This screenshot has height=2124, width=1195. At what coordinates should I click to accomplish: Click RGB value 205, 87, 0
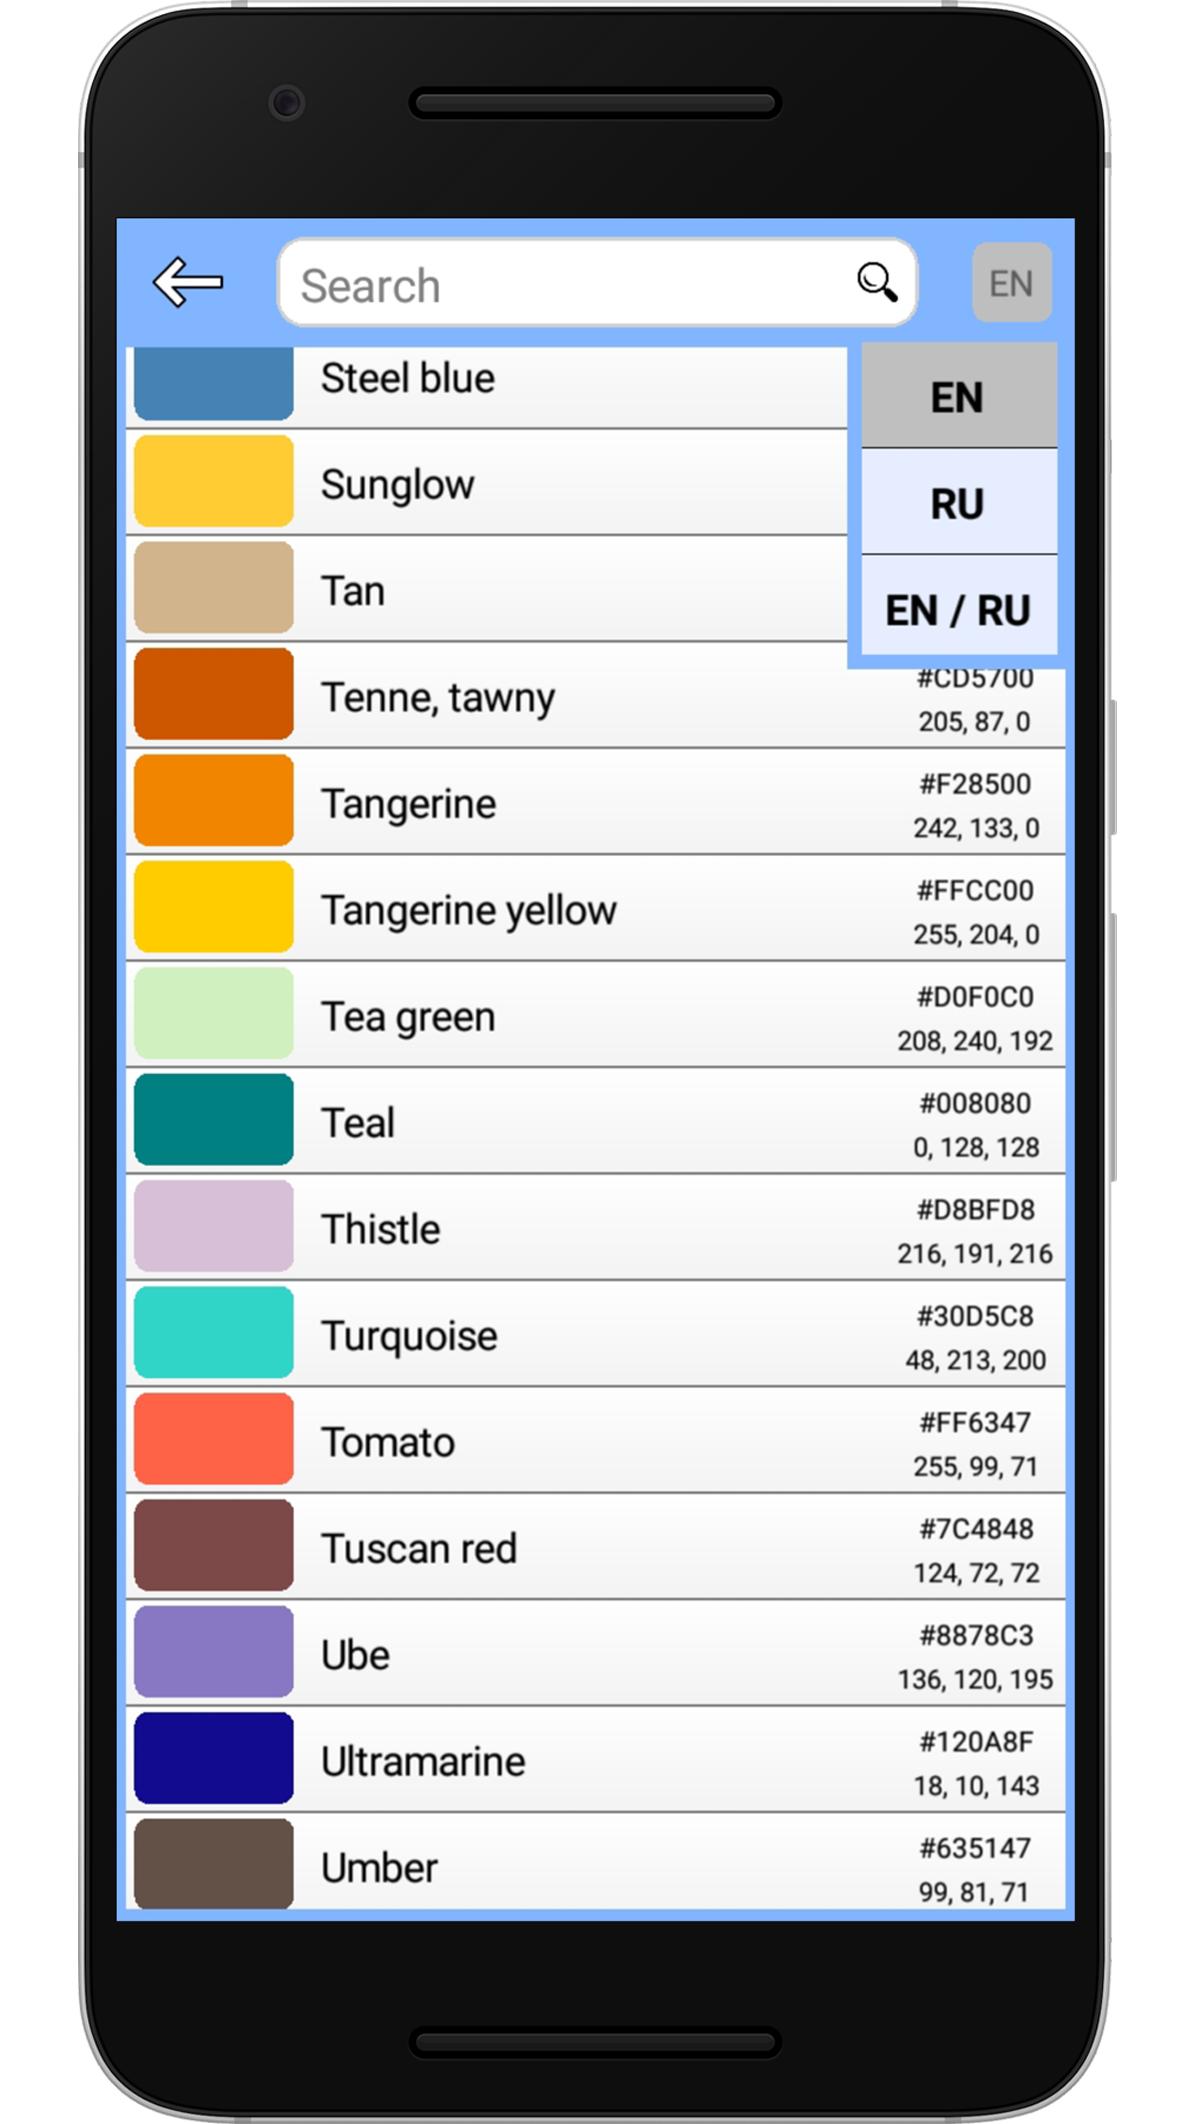974,721
